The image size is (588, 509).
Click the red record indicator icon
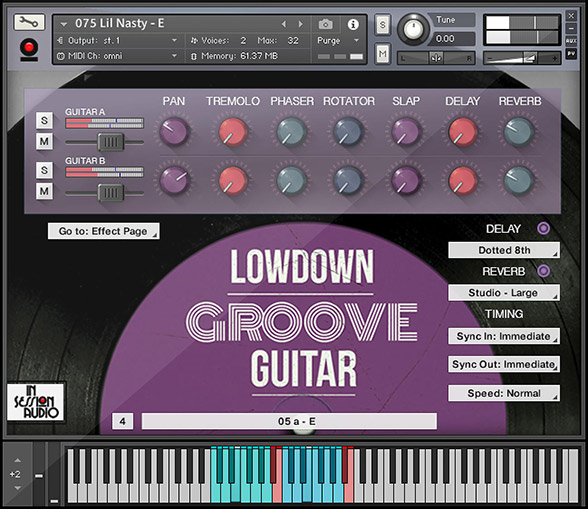click(29, 48)
